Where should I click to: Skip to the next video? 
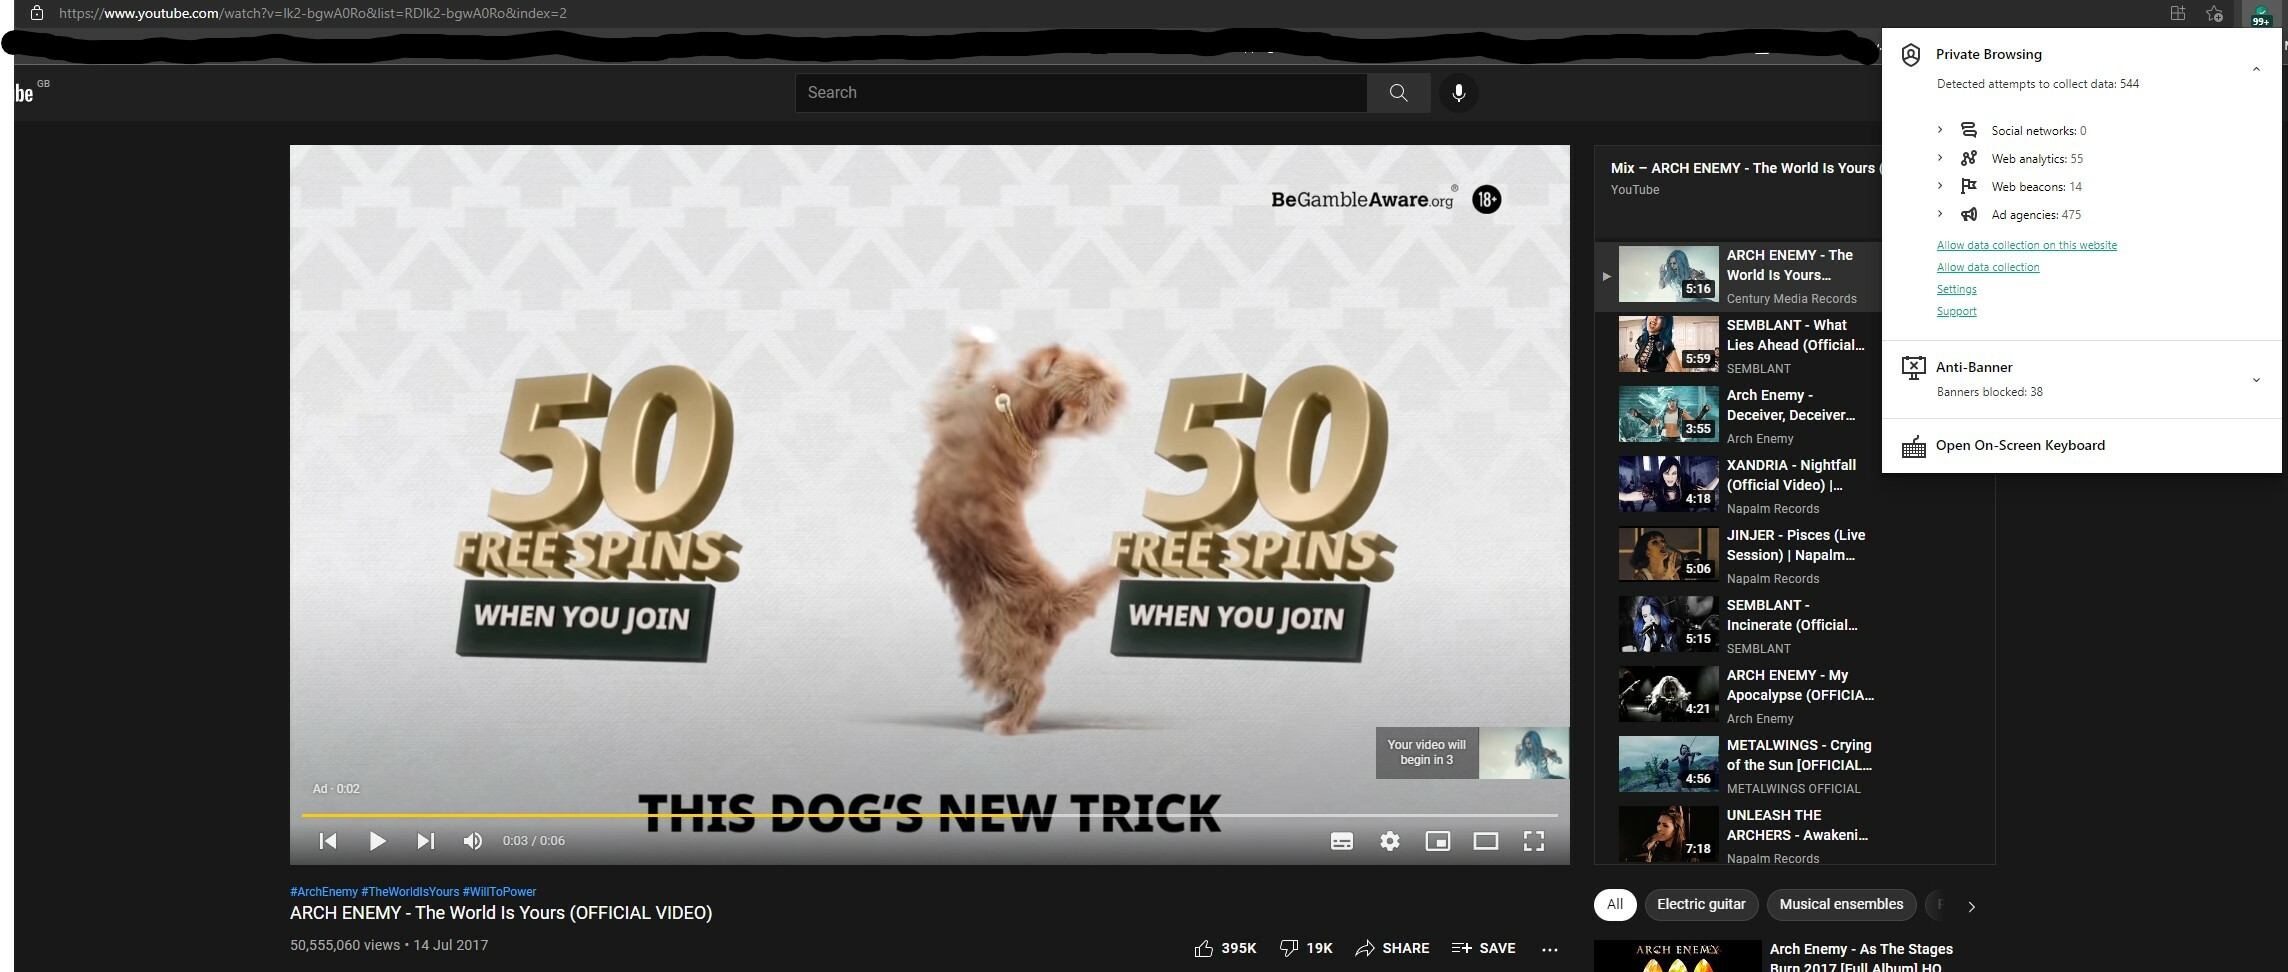coord(425,841)
